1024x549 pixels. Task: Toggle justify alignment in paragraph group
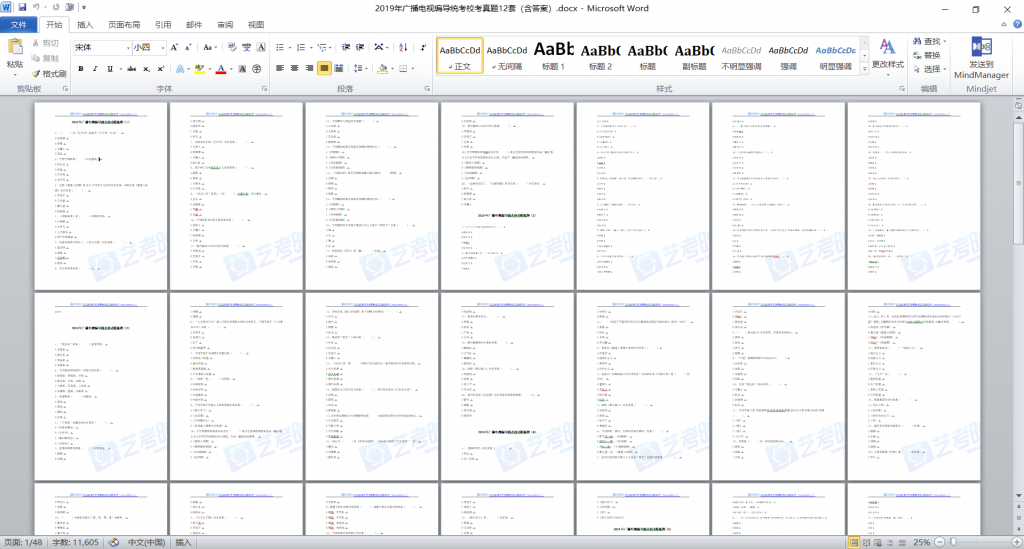point(325,69)
